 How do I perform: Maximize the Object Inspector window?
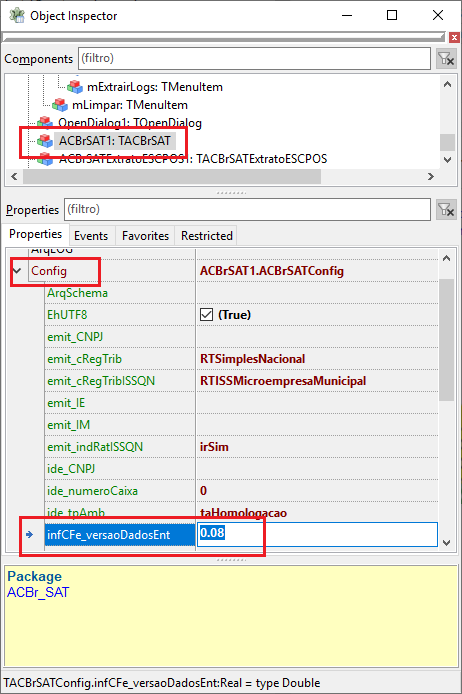pos(392,15)
